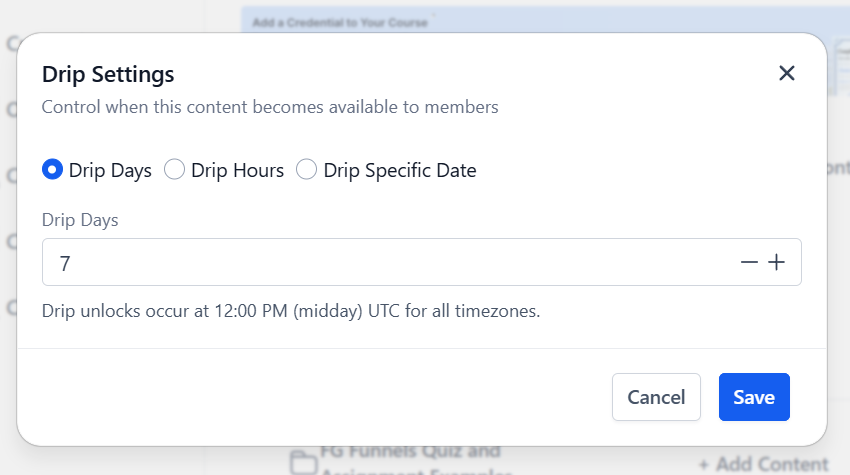
Task: Cancel the drip settings changes
Action: 656,397
